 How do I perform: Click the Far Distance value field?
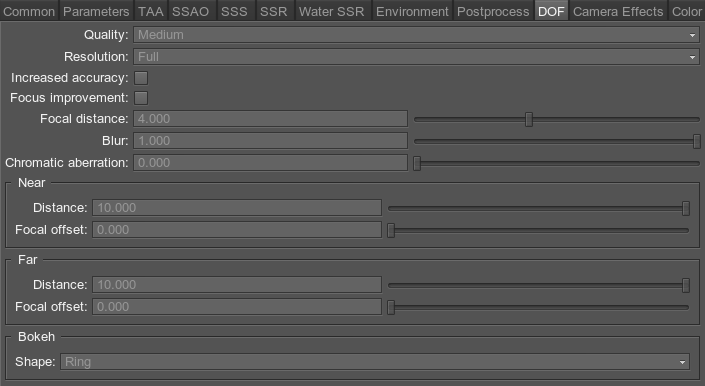[237, 284]
